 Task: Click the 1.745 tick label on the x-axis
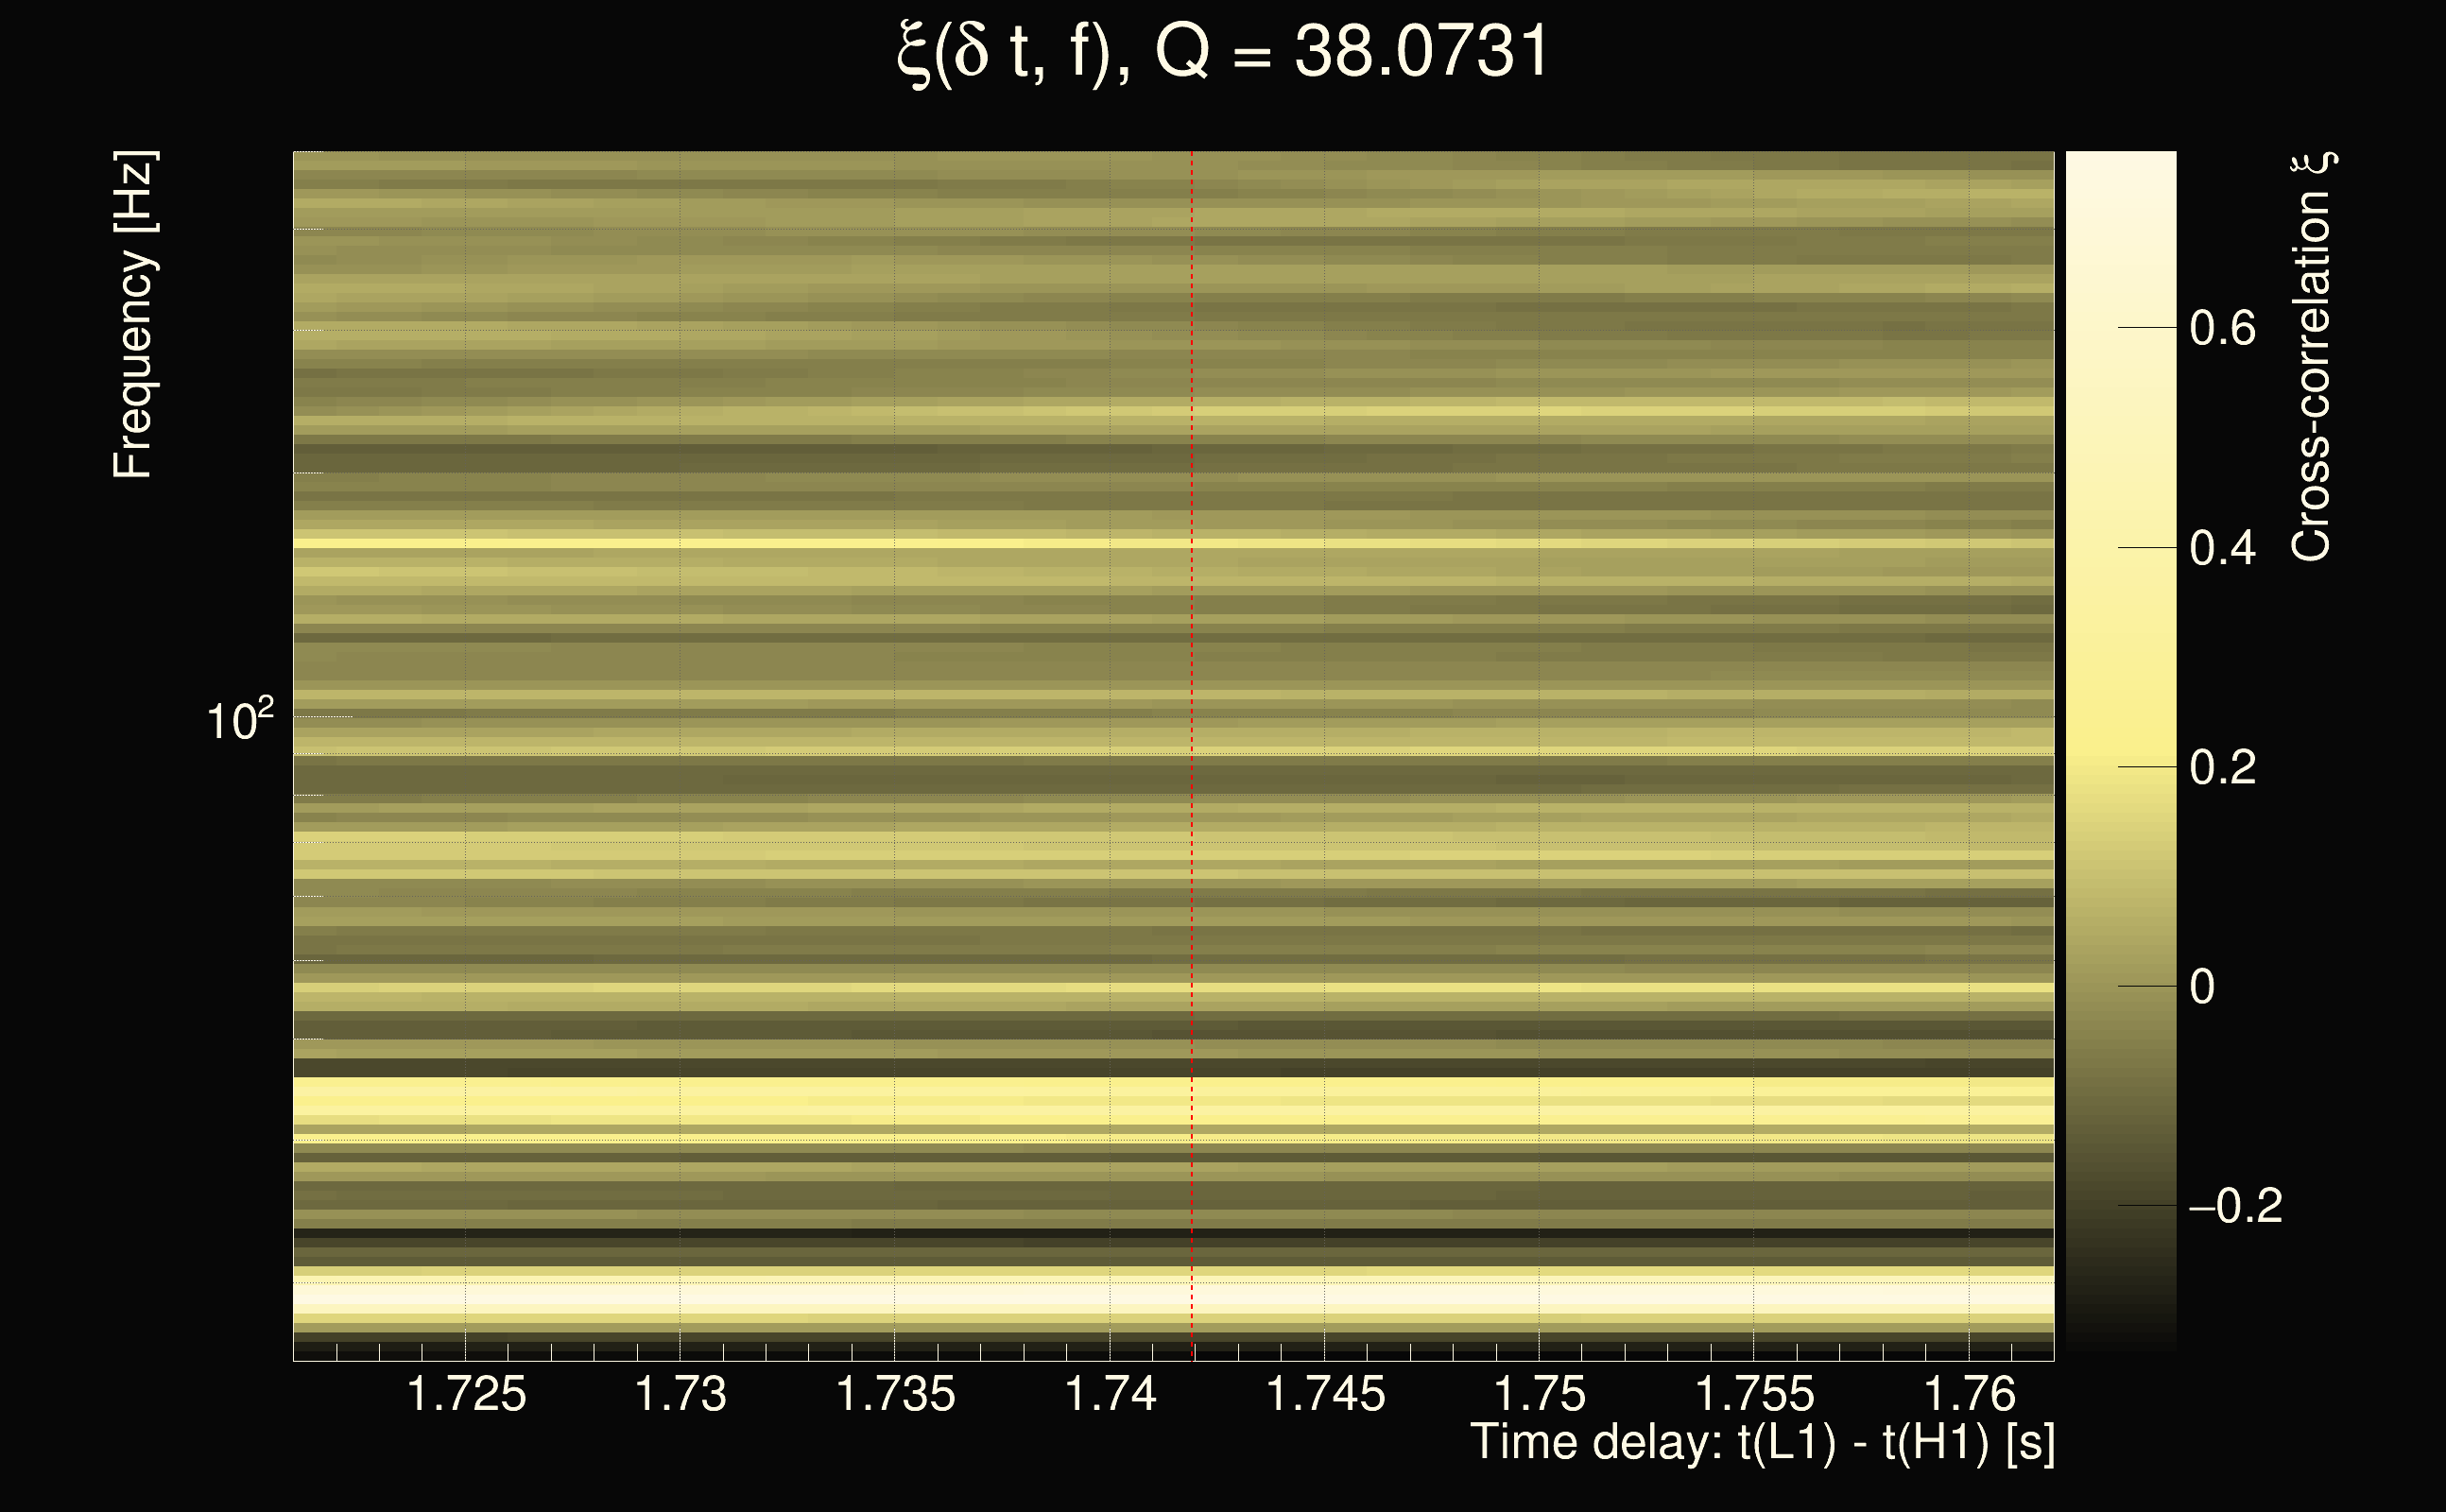[x=1325, y=1394]
